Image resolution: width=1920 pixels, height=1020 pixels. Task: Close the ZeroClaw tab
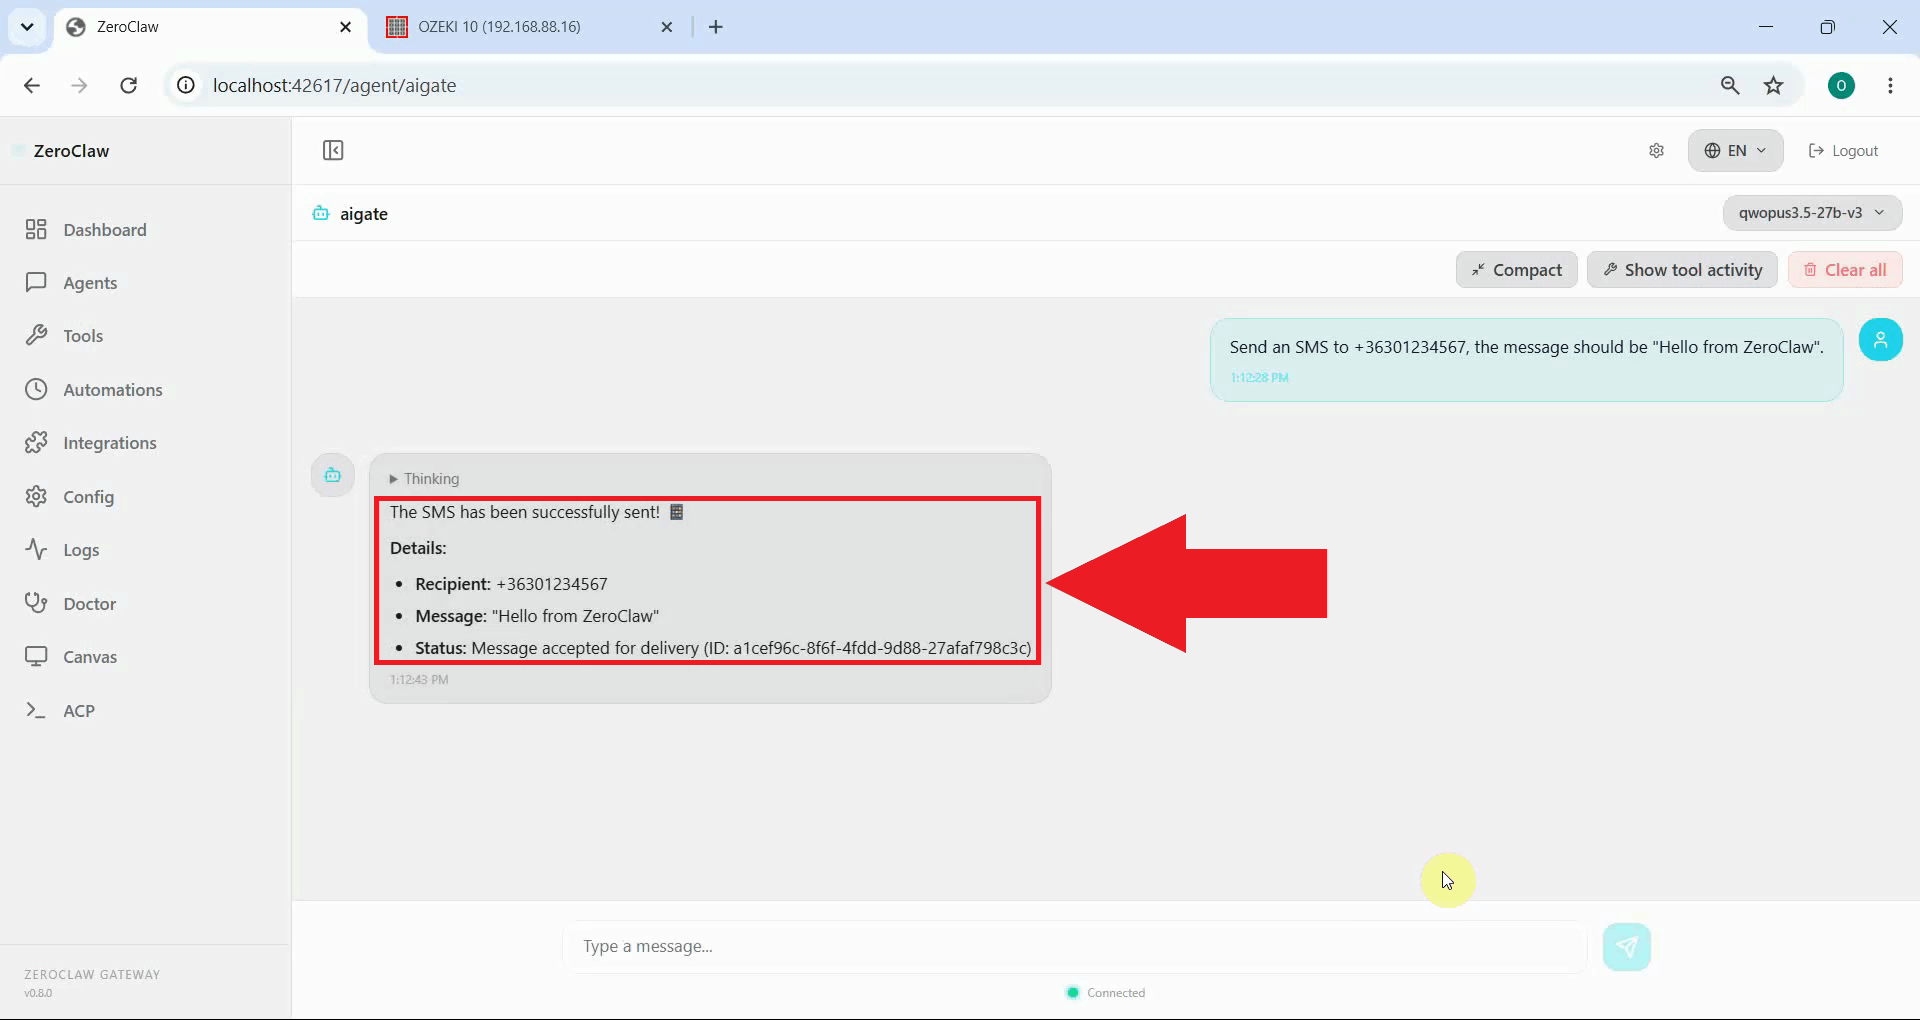click(345, 27)
